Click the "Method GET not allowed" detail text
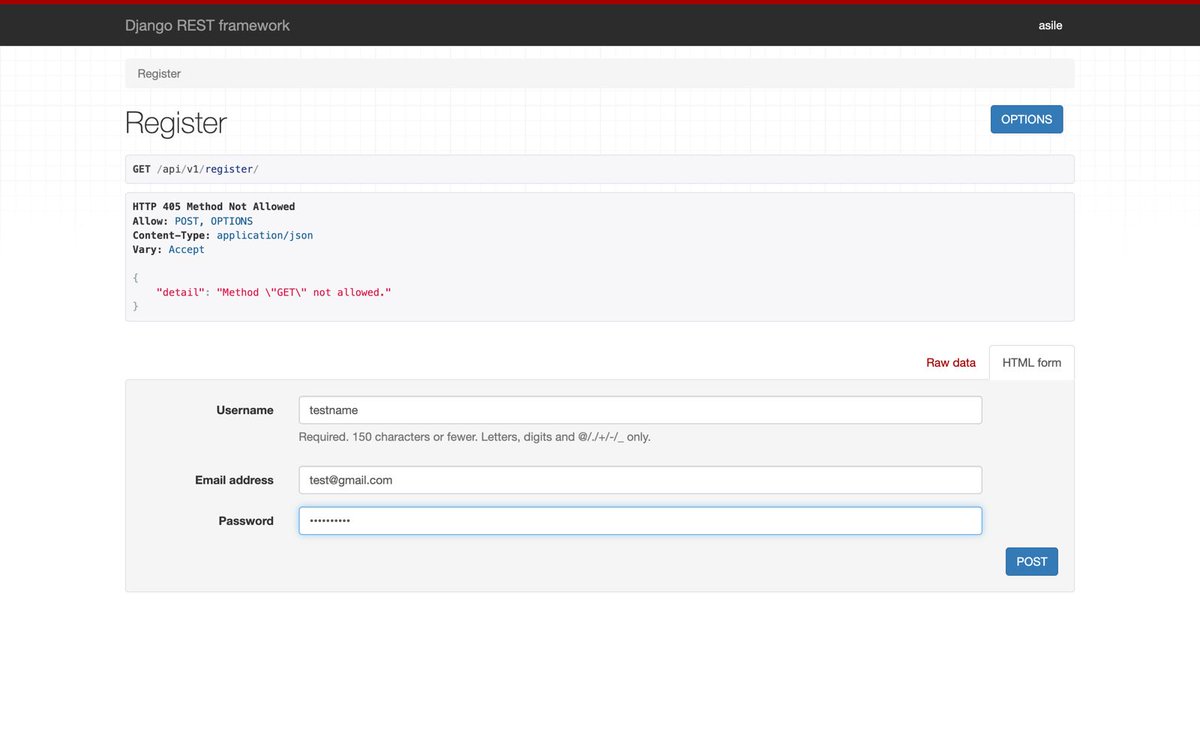This screenshot has width=1200, height=750. (x=274, y=292)
